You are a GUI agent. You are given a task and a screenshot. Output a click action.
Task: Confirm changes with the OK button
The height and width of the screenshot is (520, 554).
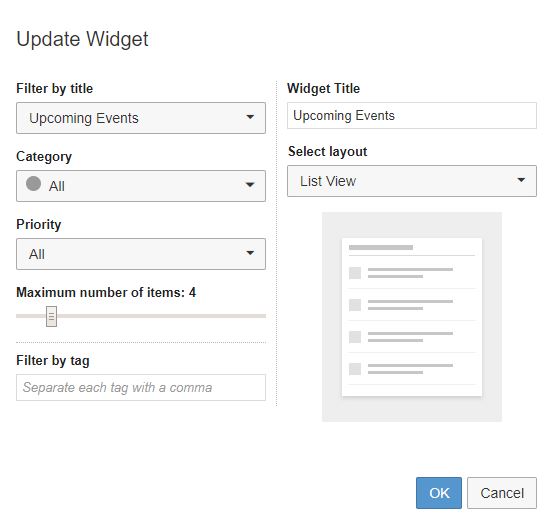438,493
